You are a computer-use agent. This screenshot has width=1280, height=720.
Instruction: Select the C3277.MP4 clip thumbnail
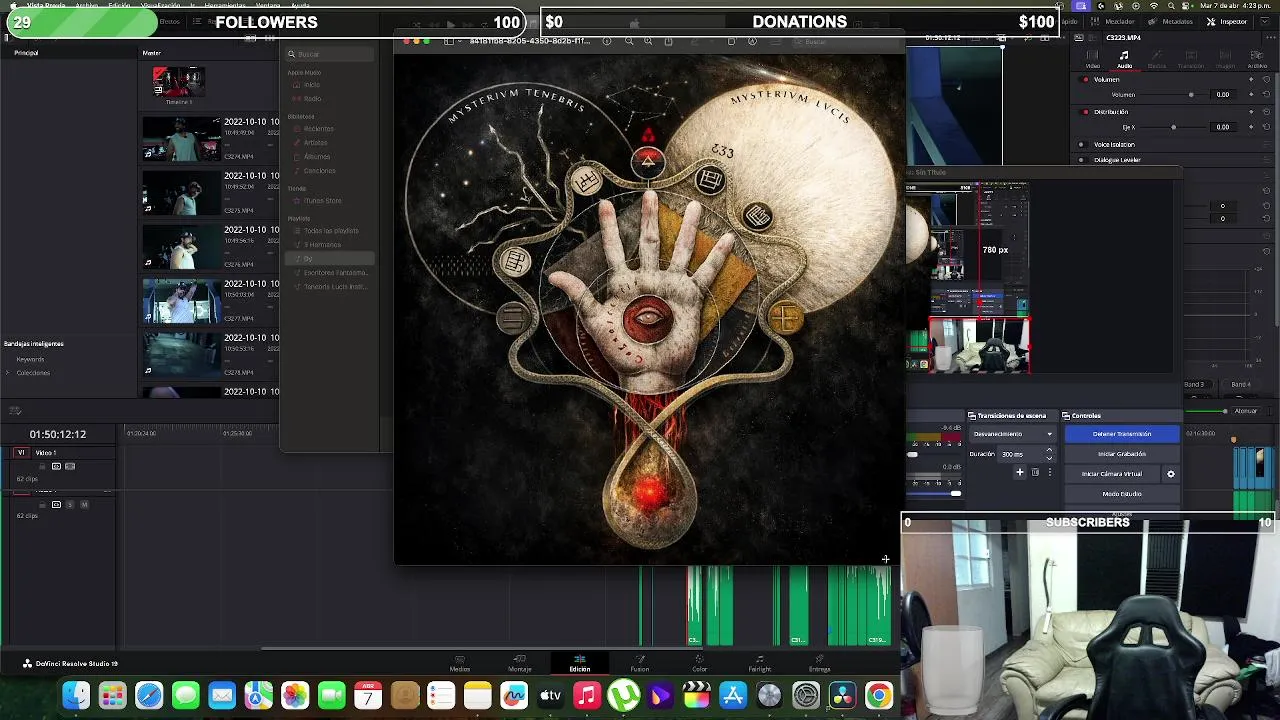pyautogui.click(x=182, y=300)
